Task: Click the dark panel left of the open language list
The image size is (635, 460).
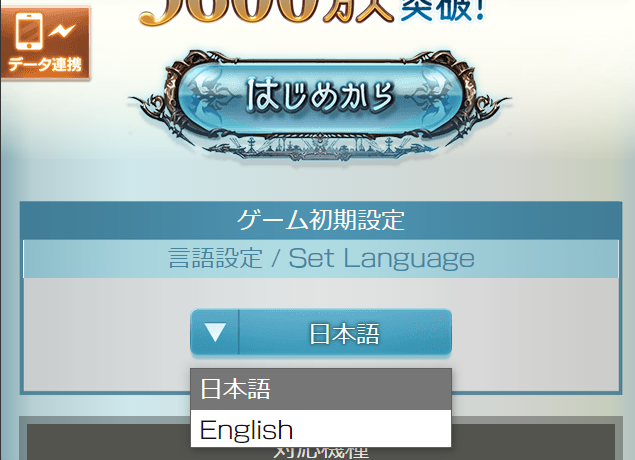Action: [108, 442]
